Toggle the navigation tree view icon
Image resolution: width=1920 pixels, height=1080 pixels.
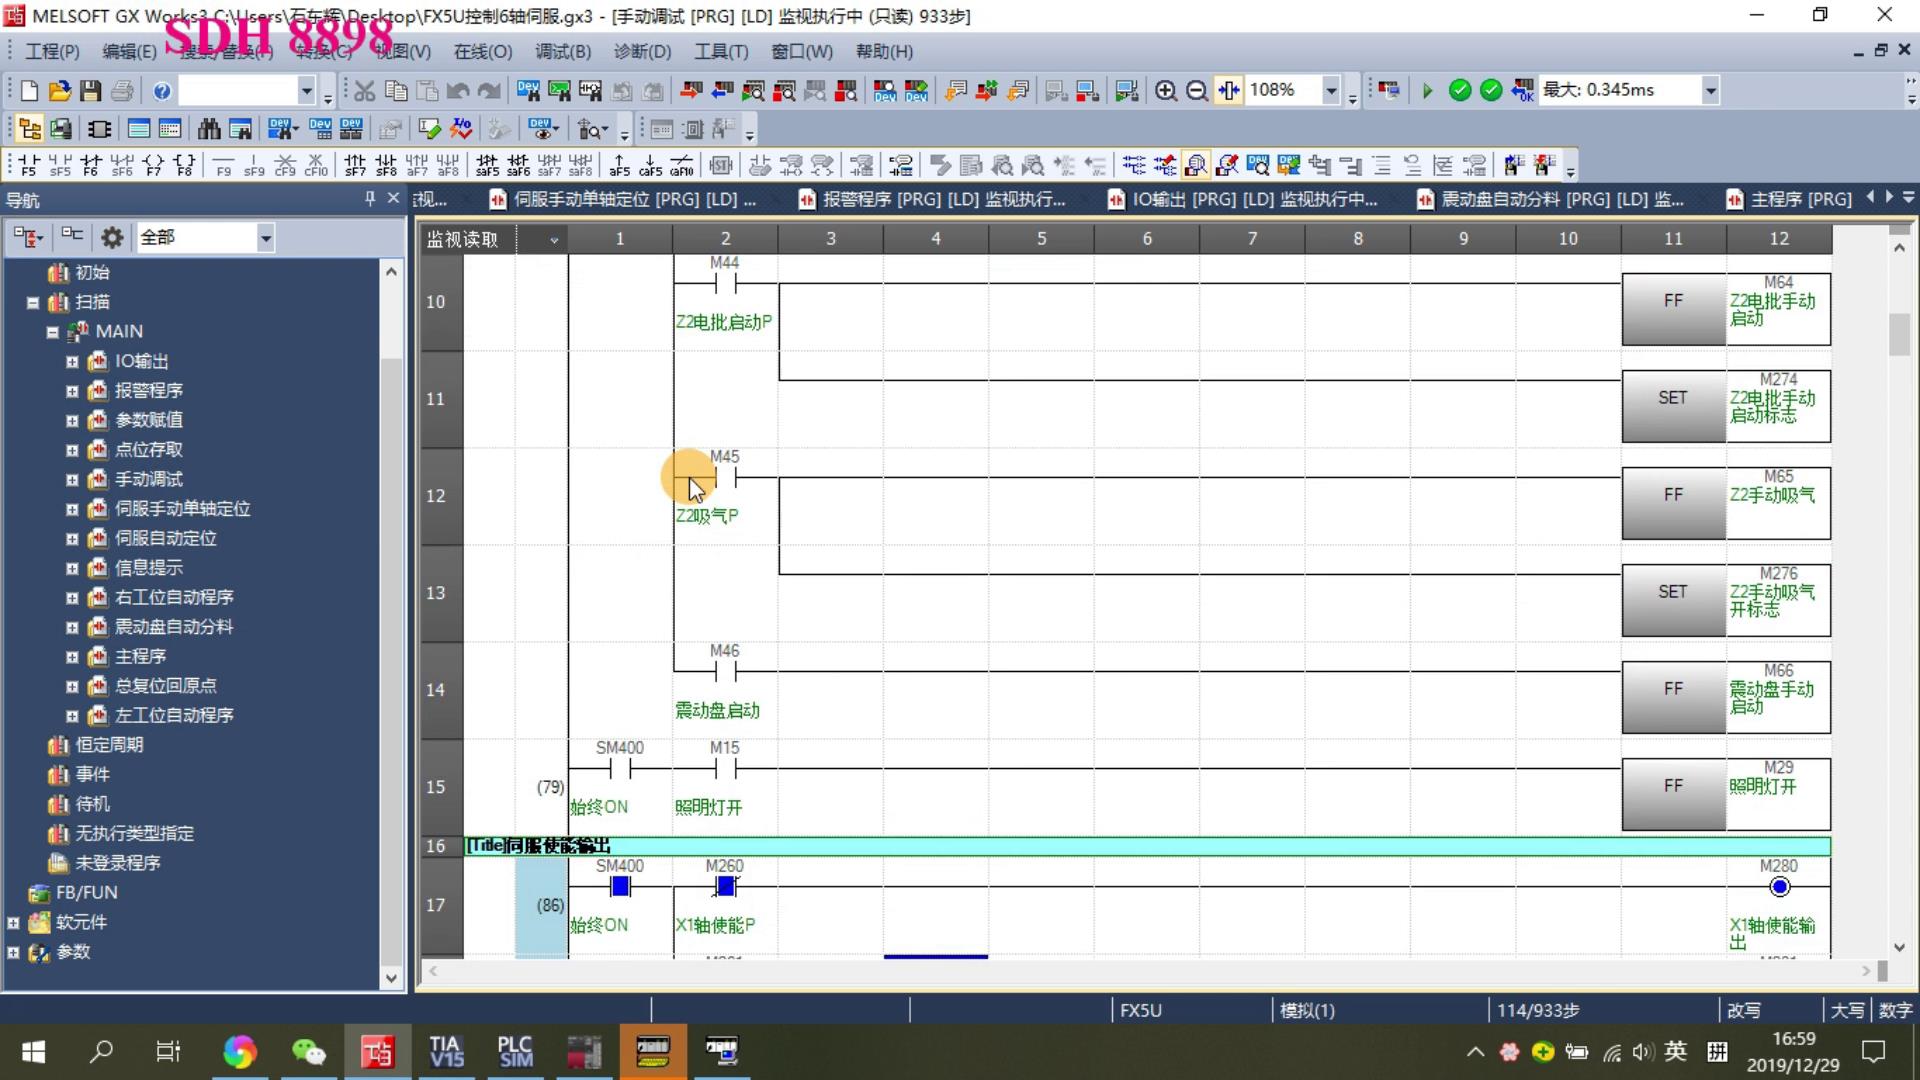(x=29, y=129)
